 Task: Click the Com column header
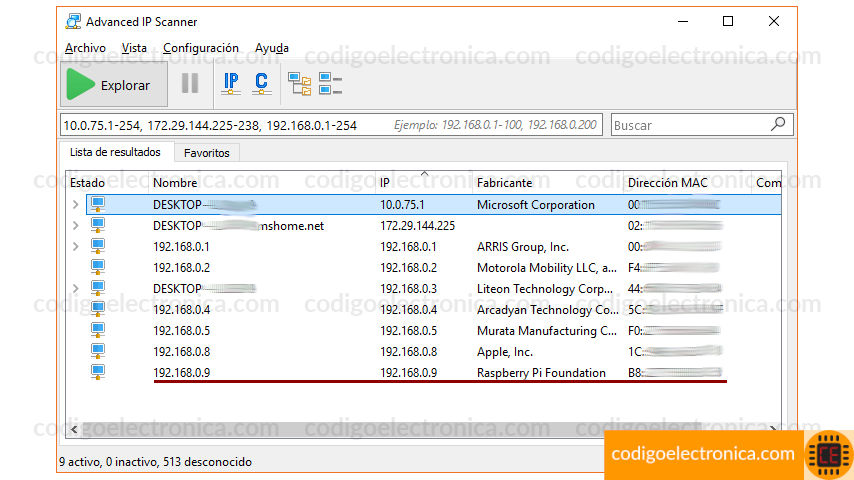[768, 183]
